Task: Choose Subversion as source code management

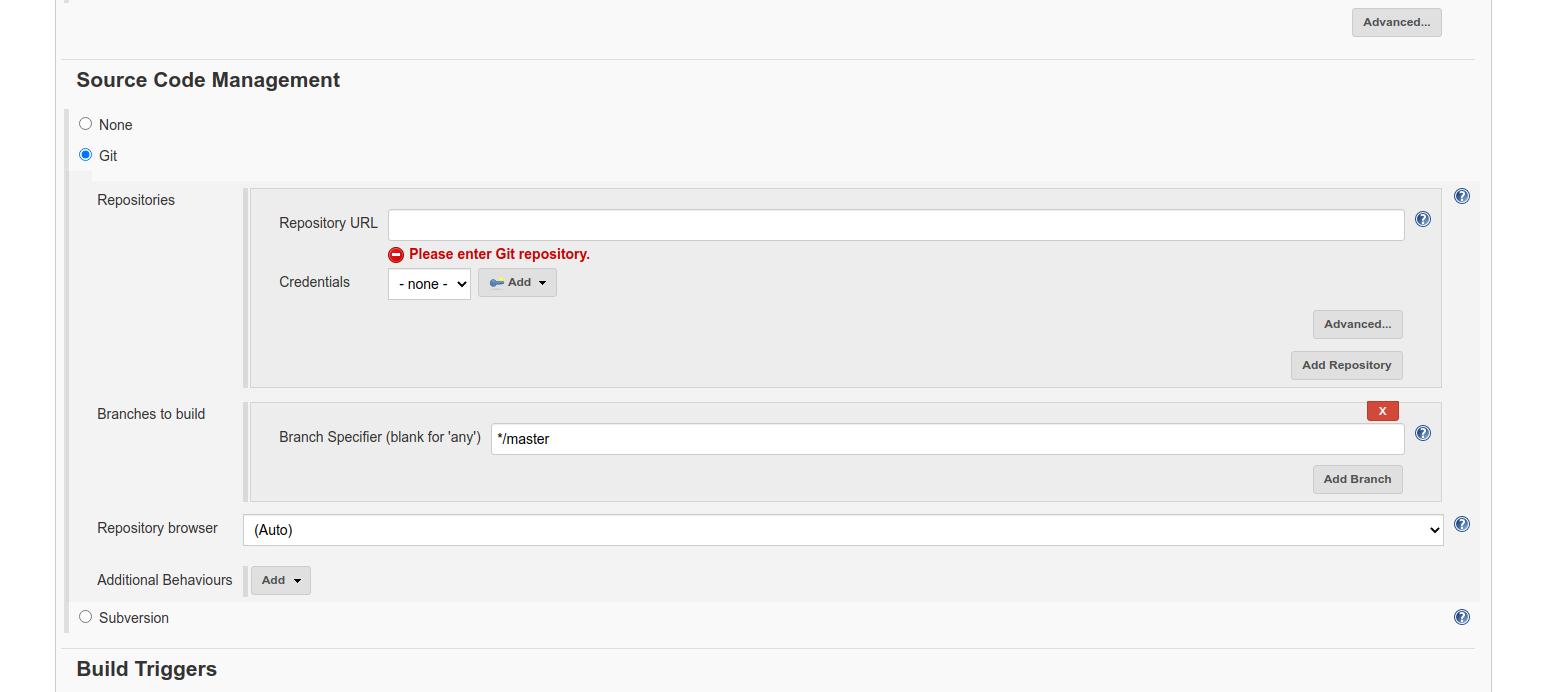Action: pyautogui.click(x=86, y=617)
